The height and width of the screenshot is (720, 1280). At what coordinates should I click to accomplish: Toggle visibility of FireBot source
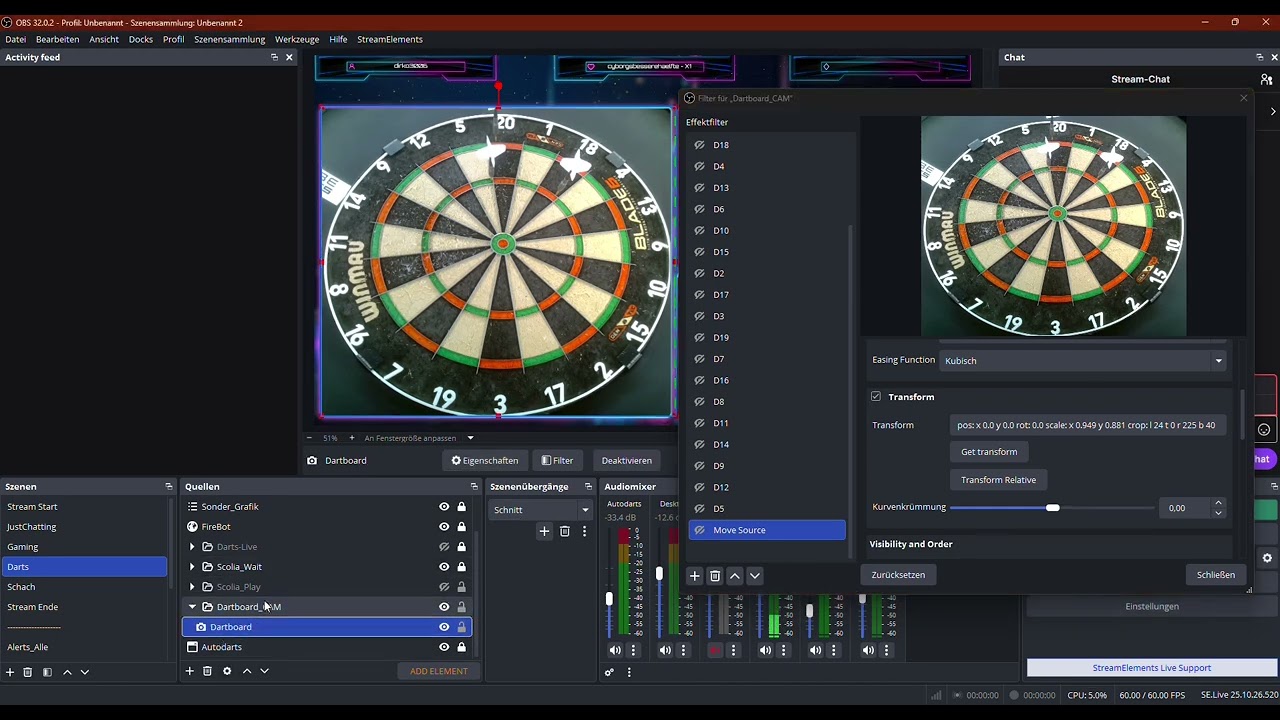[444, 527]
